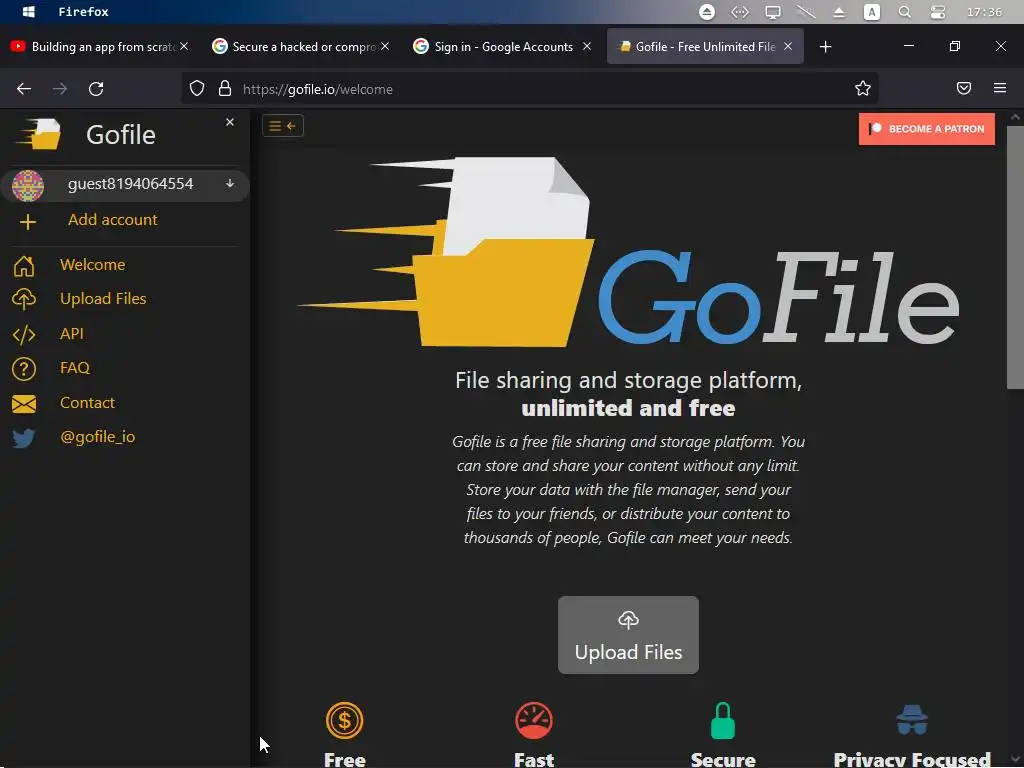Open the FAQ sidebar link
The width and height of the screenshot is (1024, 768).
point(75,368)
